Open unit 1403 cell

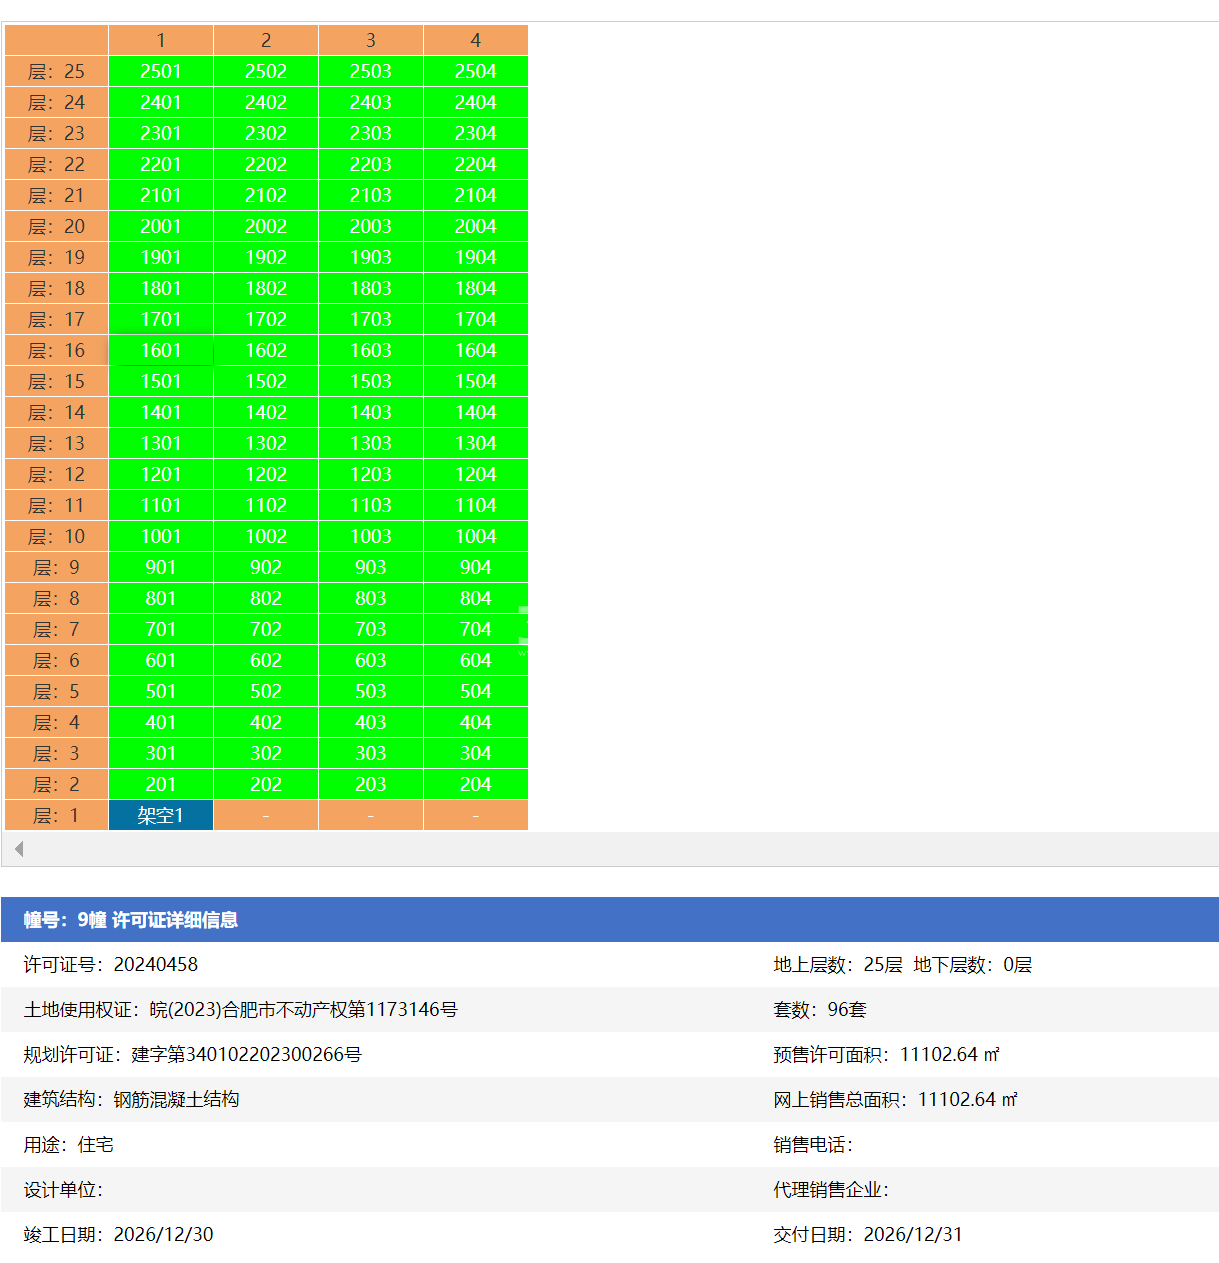(x=371, y=412)
